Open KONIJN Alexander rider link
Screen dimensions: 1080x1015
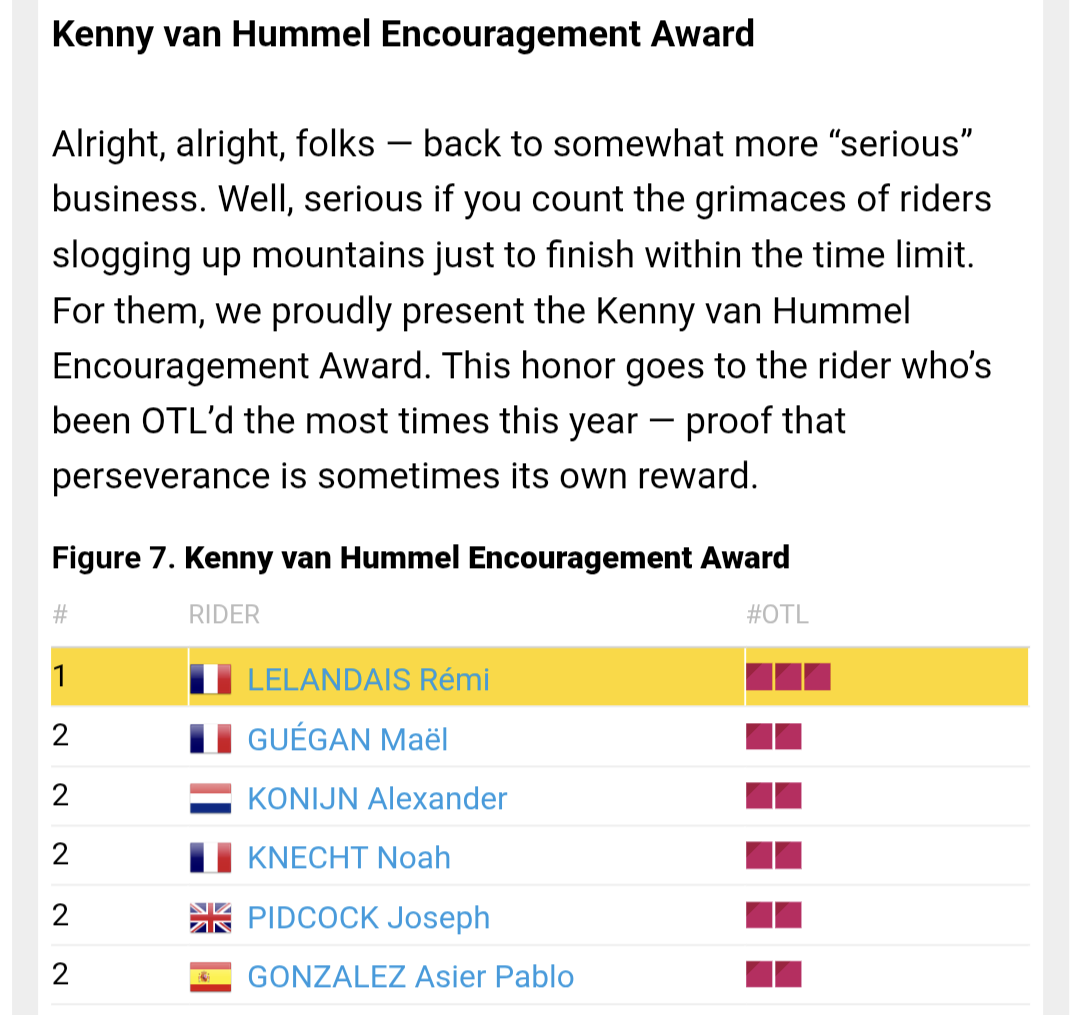[377, 799]
